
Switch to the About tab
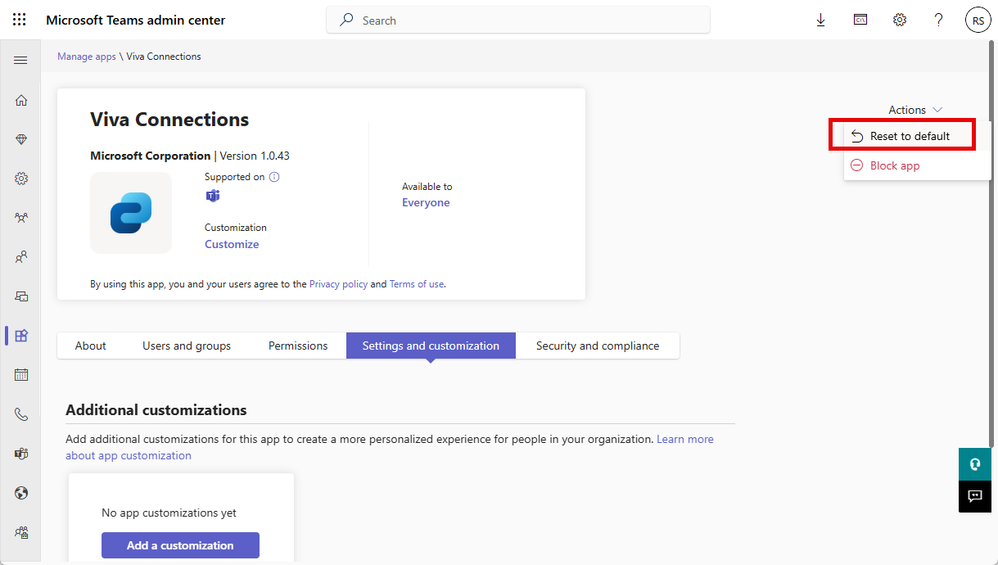tap(90, 345)
